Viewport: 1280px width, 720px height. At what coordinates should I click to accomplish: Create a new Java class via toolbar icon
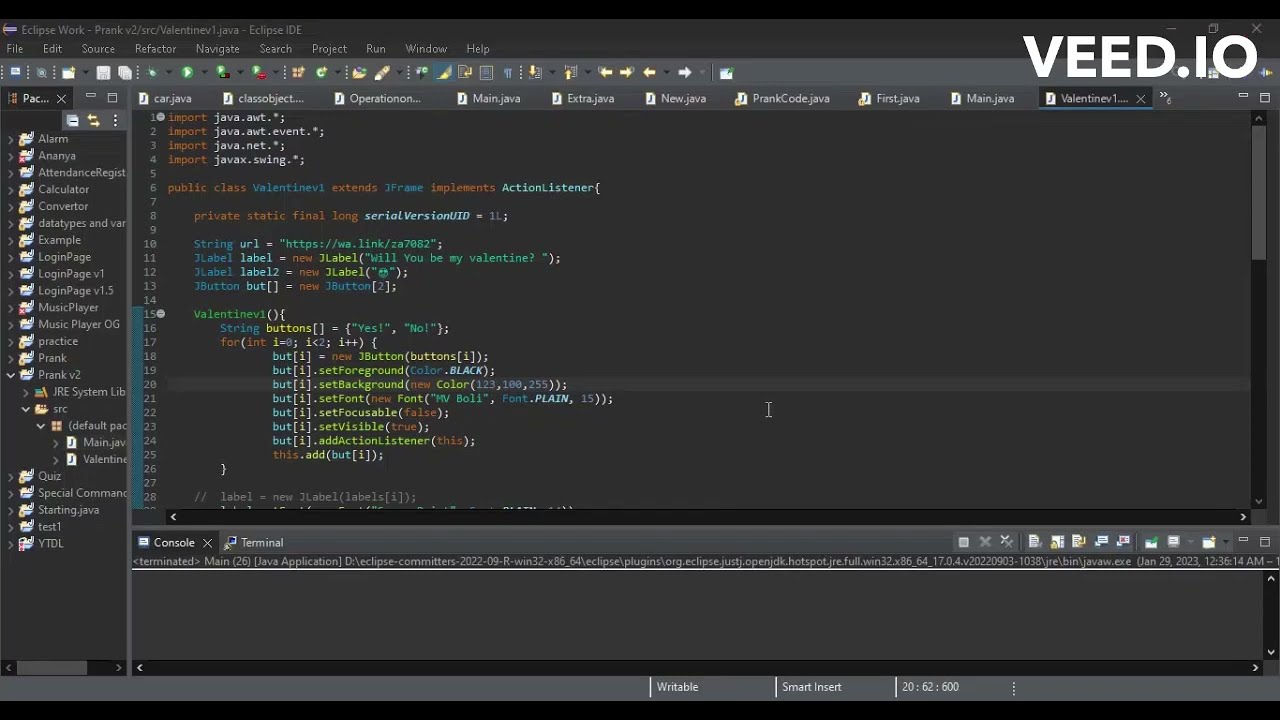[321, 72]
